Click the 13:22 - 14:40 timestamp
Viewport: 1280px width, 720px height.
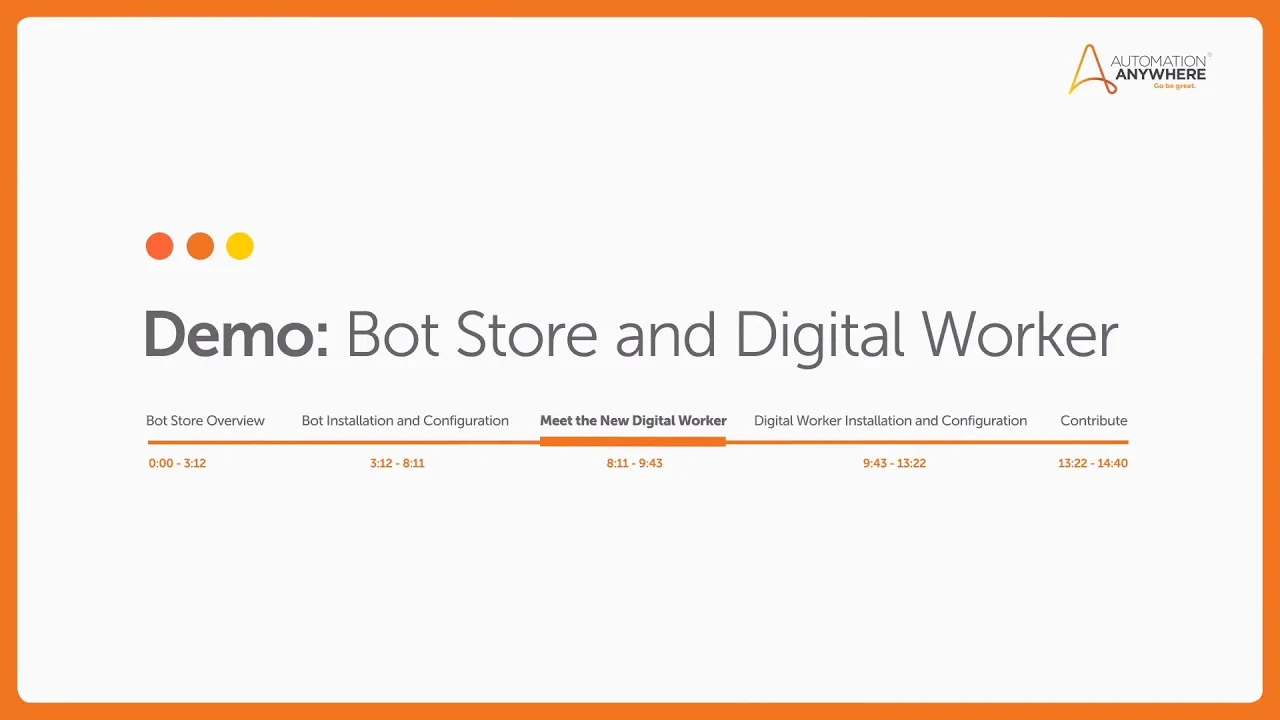click(x=1093, y=463)
